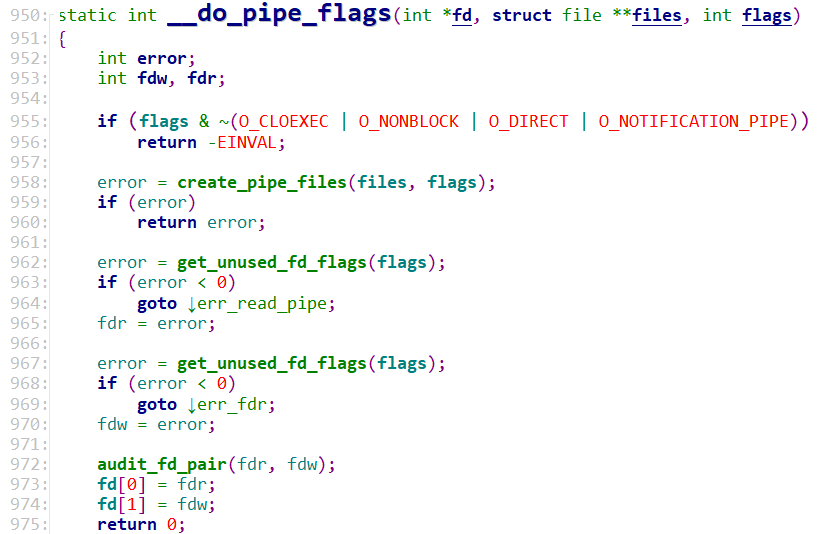
Task: Click the O_CLOEXEC macro
Action: pos(283,121)
